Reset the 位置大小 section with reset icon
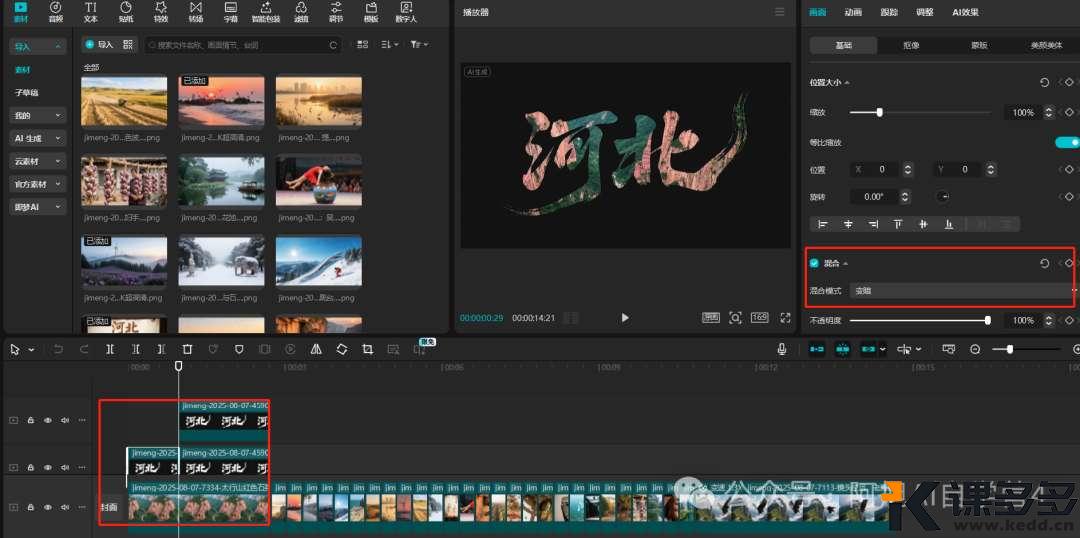The width and height of the screenshot is (1080, 538). click(x=1044, y=82)
